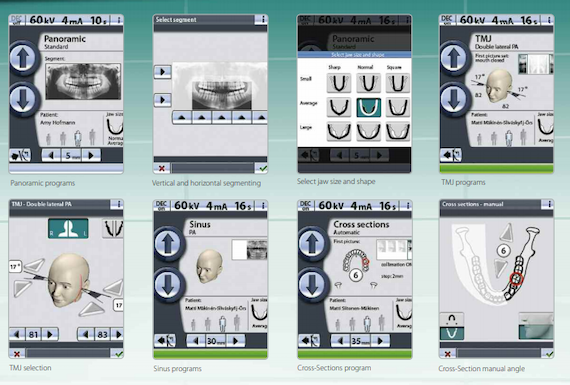The width and height of the screenshot is (570, 385).
Task: Tap the down arrow on Cross sections Automatic screen
Action: [312, 285]
